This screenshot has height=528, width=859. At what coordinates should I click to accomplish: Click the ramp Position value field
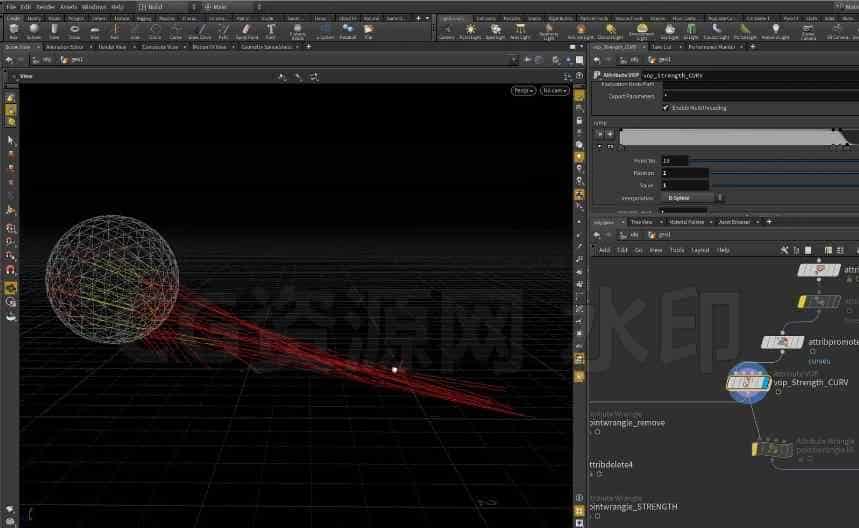[685, 173]
